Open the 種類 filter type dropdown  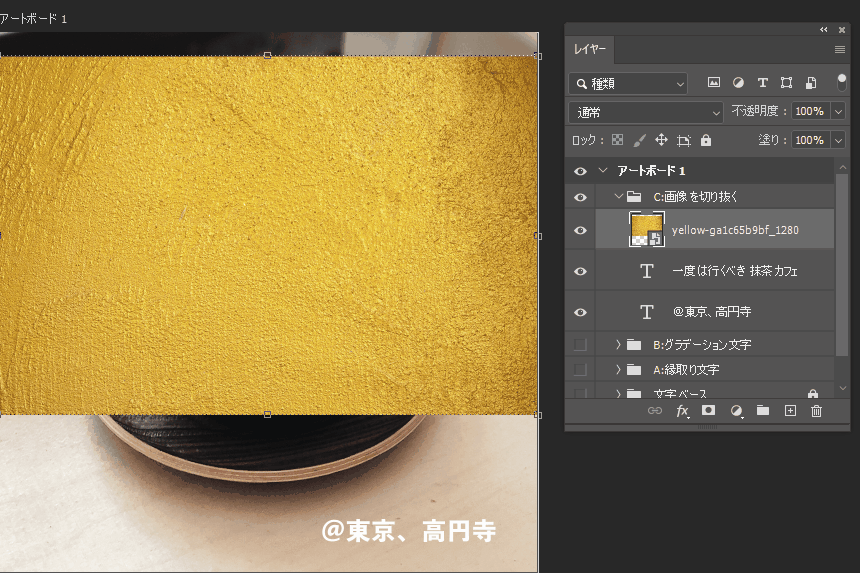tap(628, 84)
